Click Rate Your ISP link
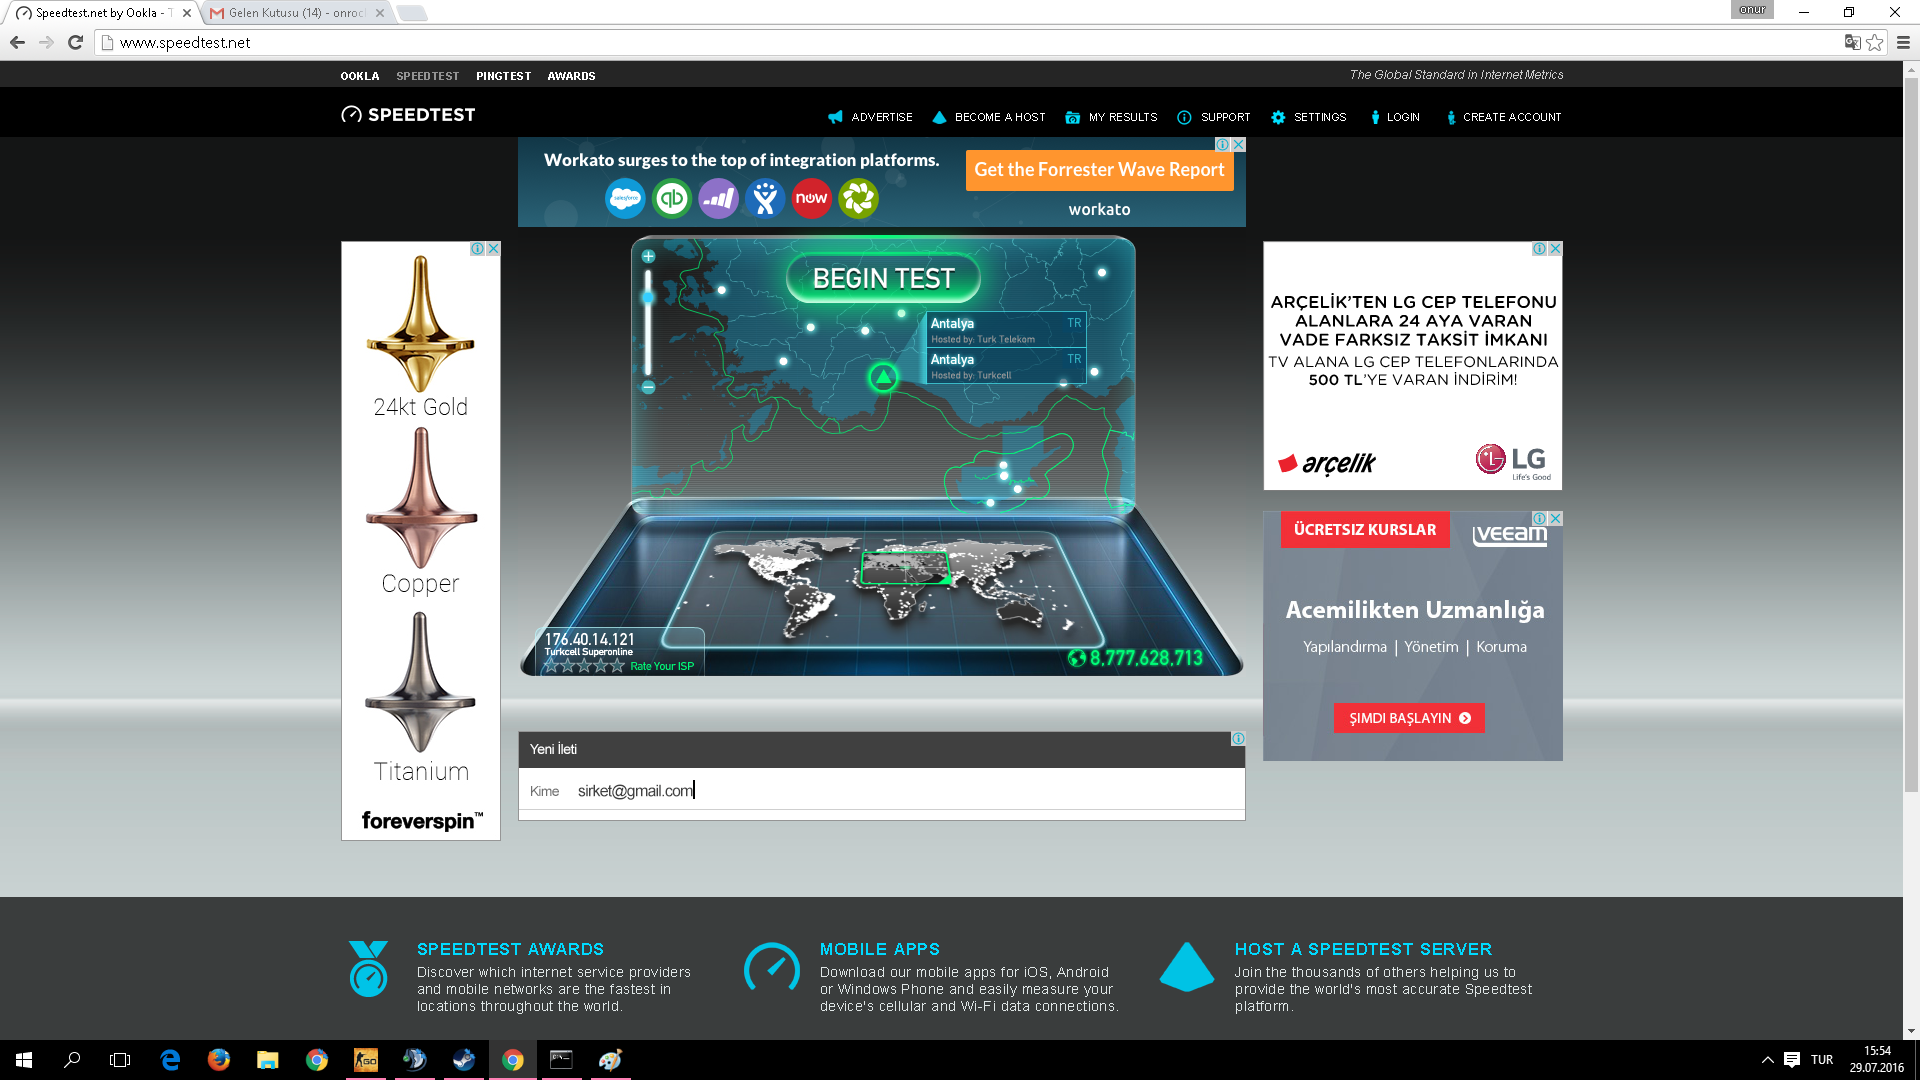 [661, 666]
